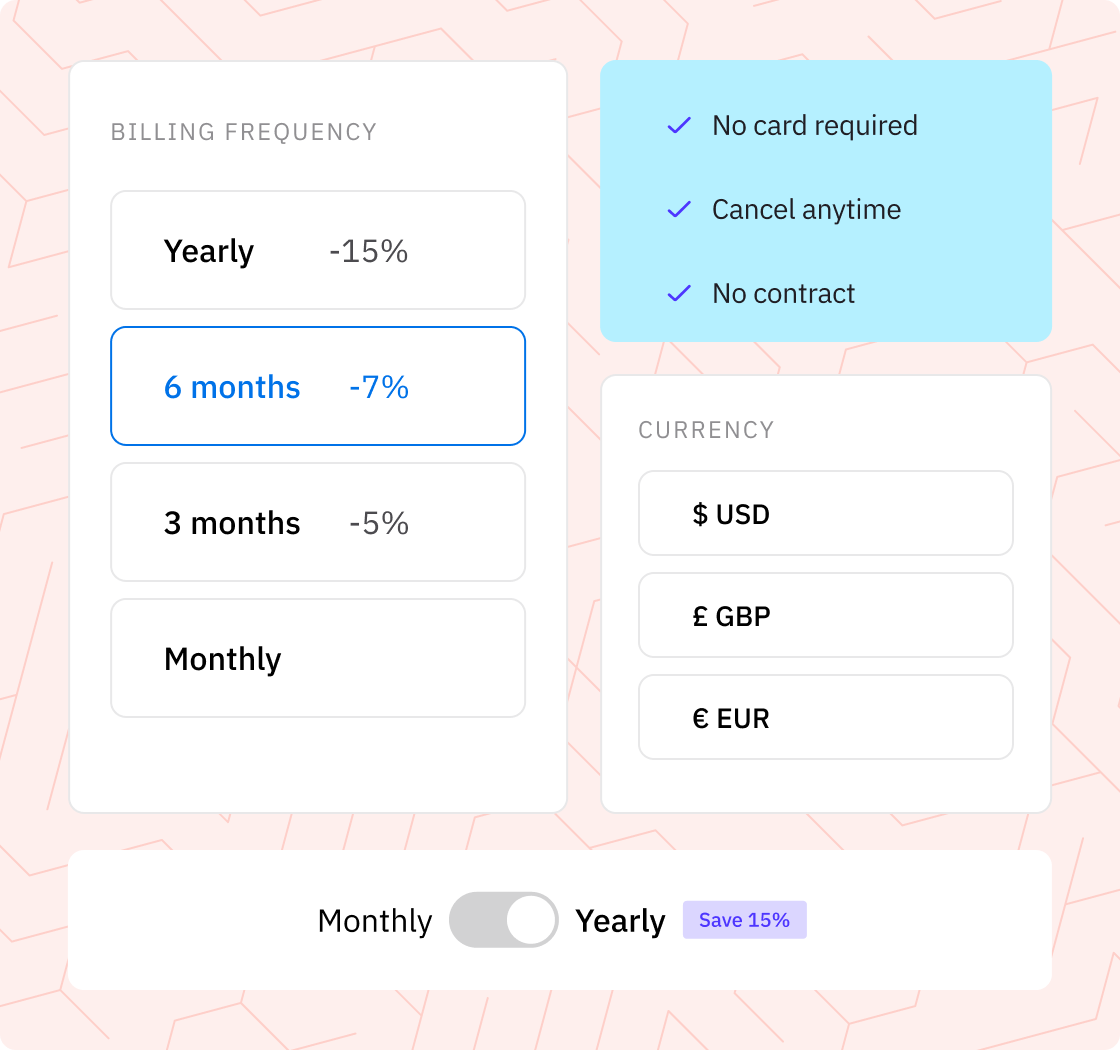Toggle billing from Yearly to Monthly
The height and width of the screenshot is (1050, 1120).
point(504,919)
